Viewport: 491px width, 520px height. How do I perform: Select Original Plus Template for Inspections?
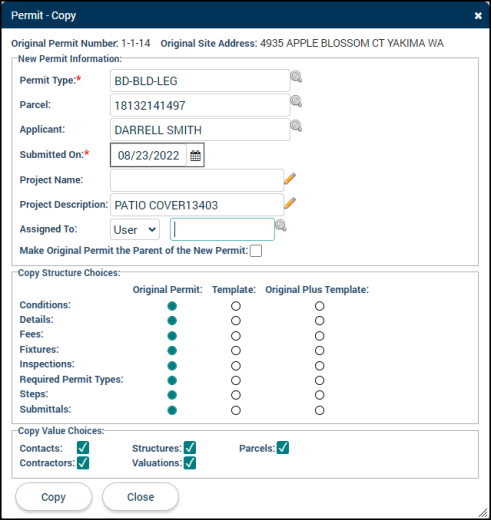[x=319, y=366]
